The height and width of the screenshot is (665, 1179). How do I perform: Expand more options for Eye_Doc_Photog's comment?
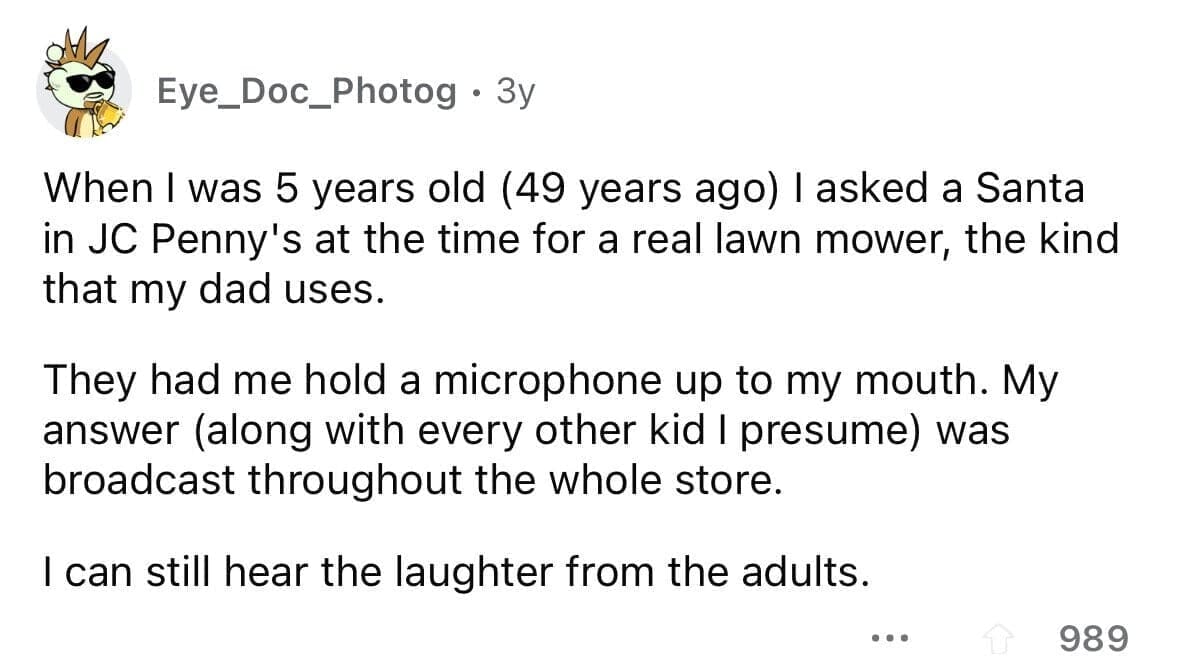pos(888,638)
